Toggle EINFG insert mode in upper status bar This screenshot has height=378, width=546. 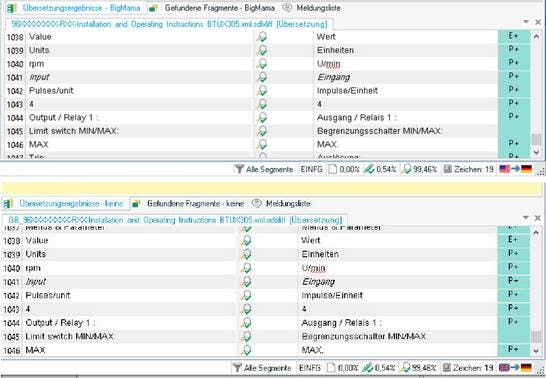coord(312,170)
